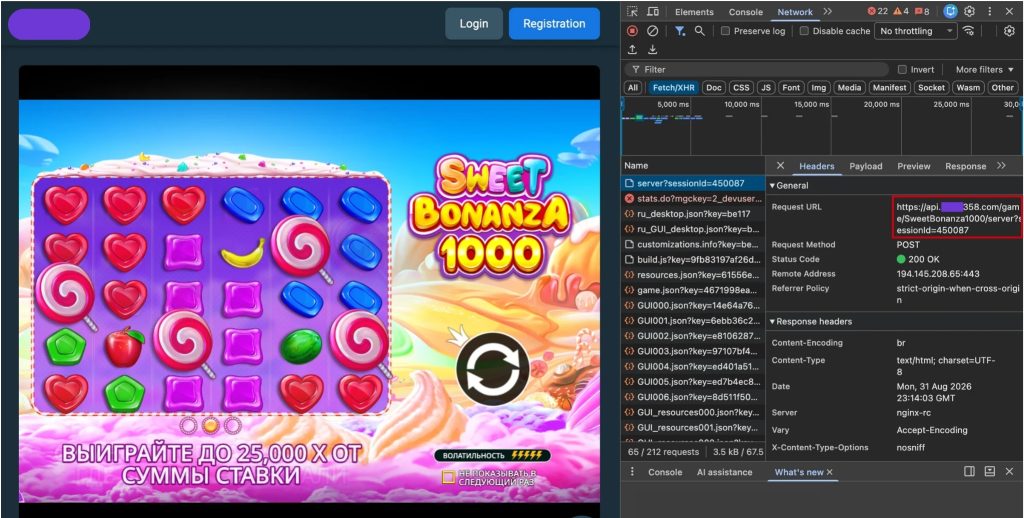Toggle the Fetch/XHR type filter
This screenshot has height=518, width=1024.
click(x=673, y=88)
